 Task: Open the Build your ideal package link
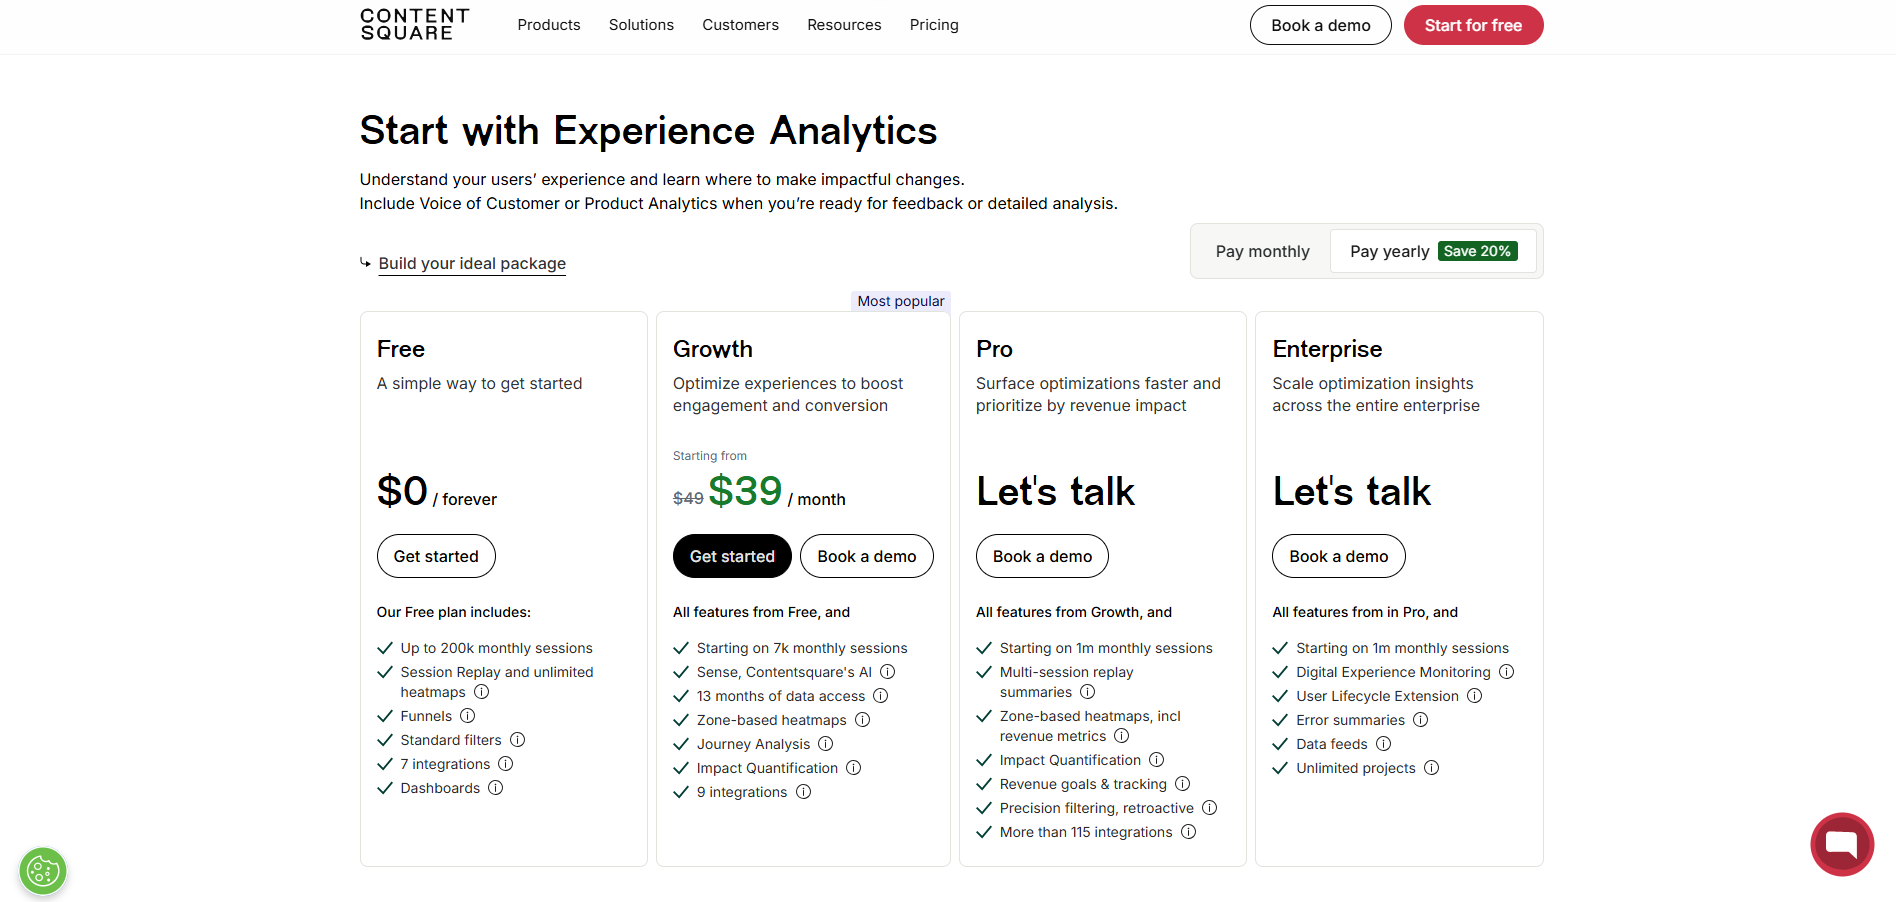pos(472,263)
